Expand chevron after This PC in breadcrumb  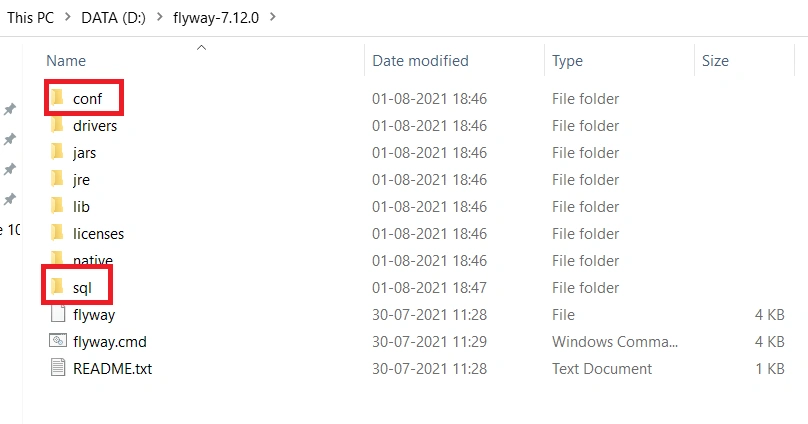click(68, 17)
